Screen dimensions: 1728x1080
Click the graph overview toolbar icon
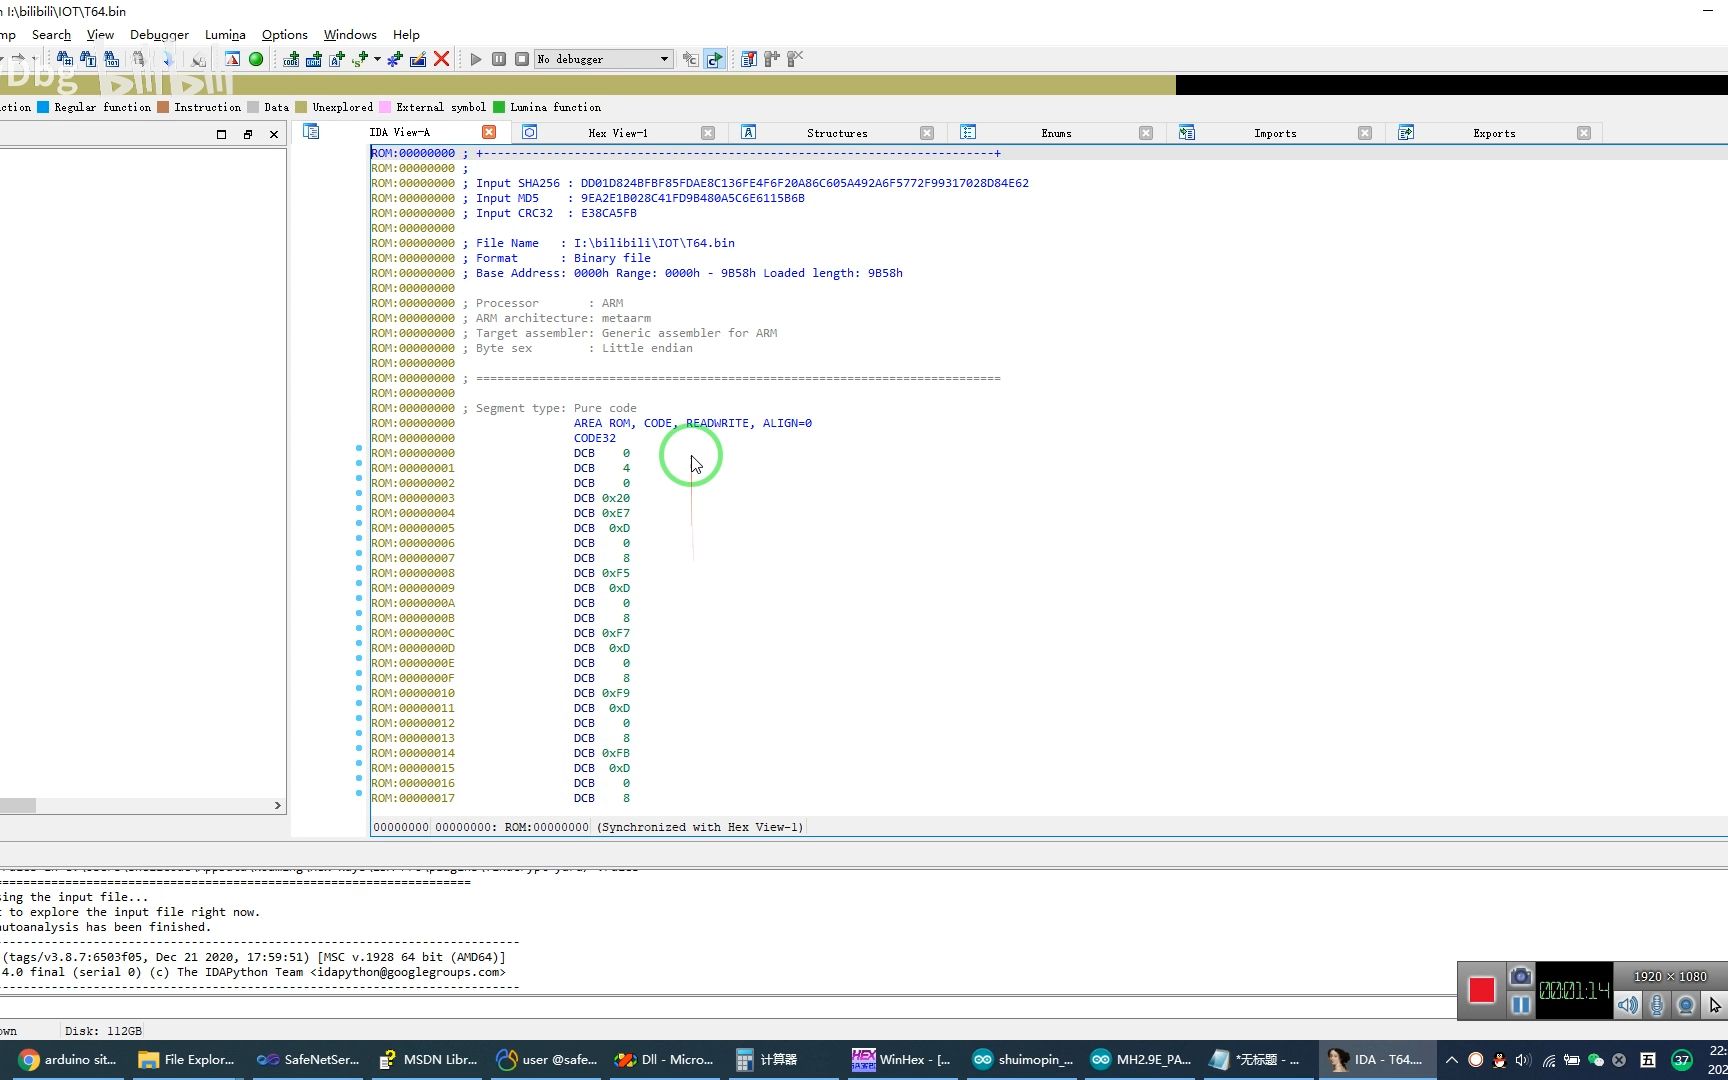232,59
